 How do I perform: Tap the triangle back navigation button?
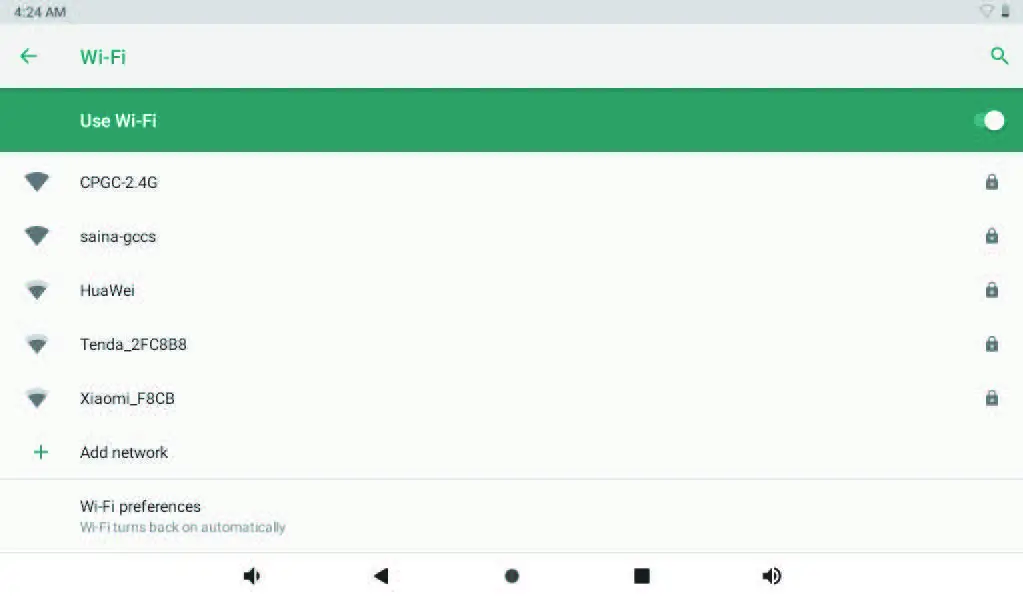click(x=380, y=576)
